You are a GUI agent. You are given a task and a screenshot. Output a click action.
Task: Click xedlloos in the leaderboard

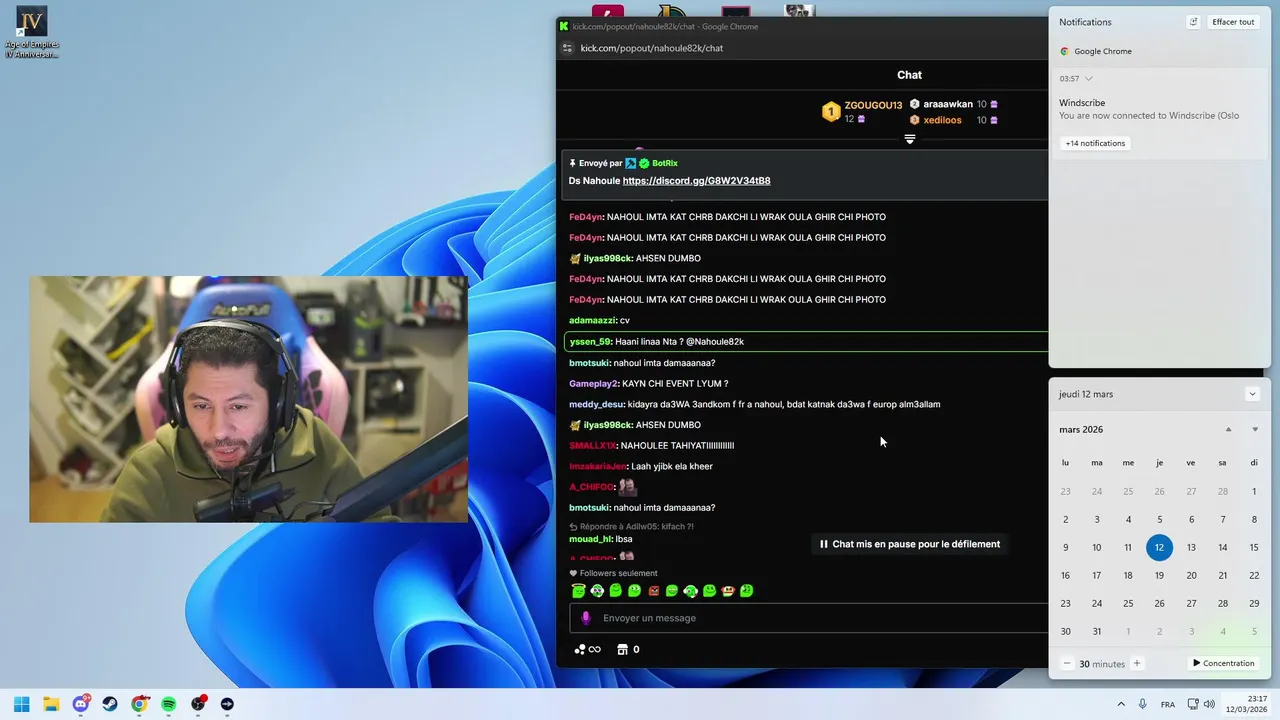[x=942, y=120]
